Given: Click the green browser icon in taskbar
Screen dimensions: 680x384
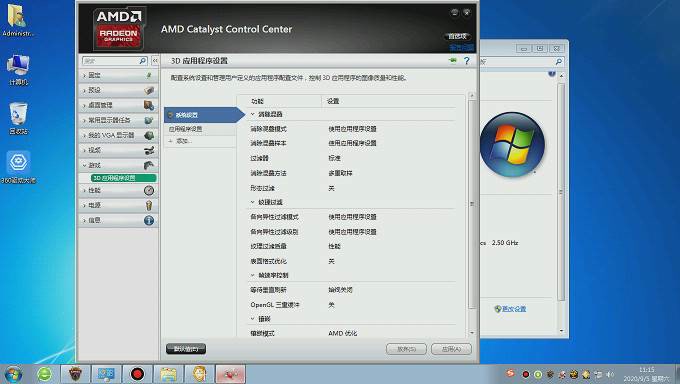Looking at the screenshot, I should 44,374.
